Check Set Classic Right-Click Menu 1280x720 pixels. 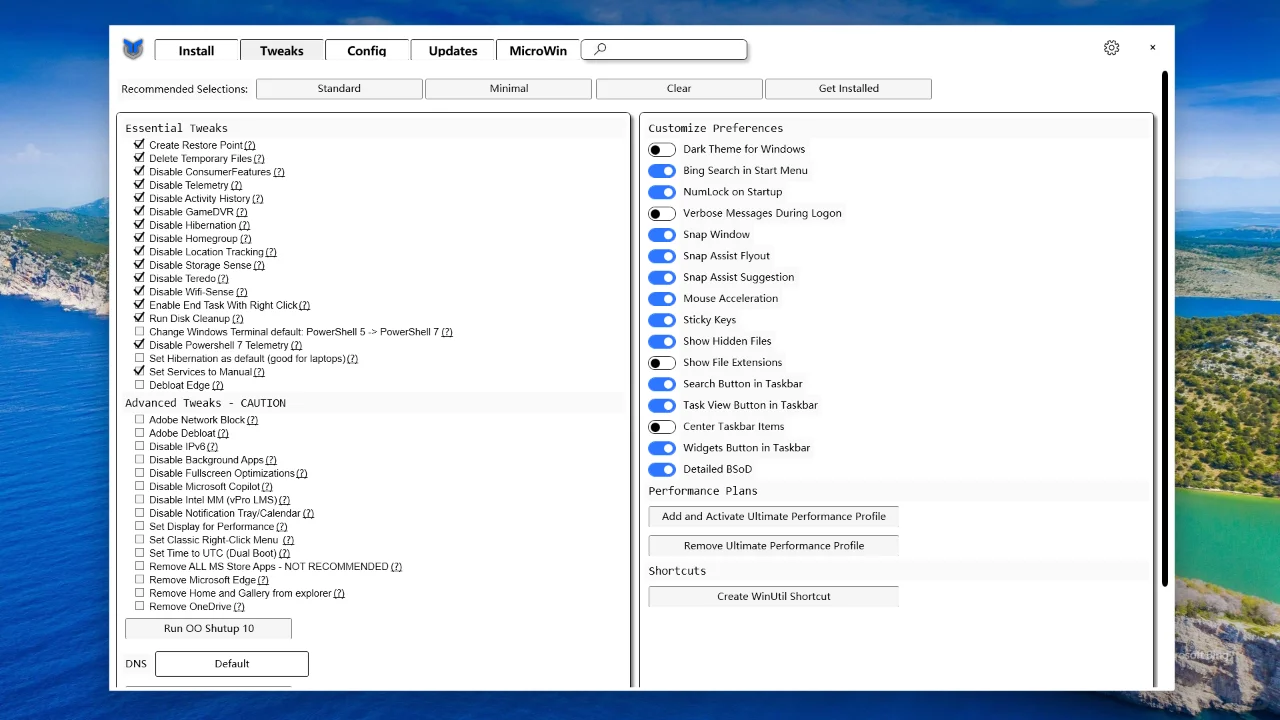pyautogui.click(x=139, y=540)
